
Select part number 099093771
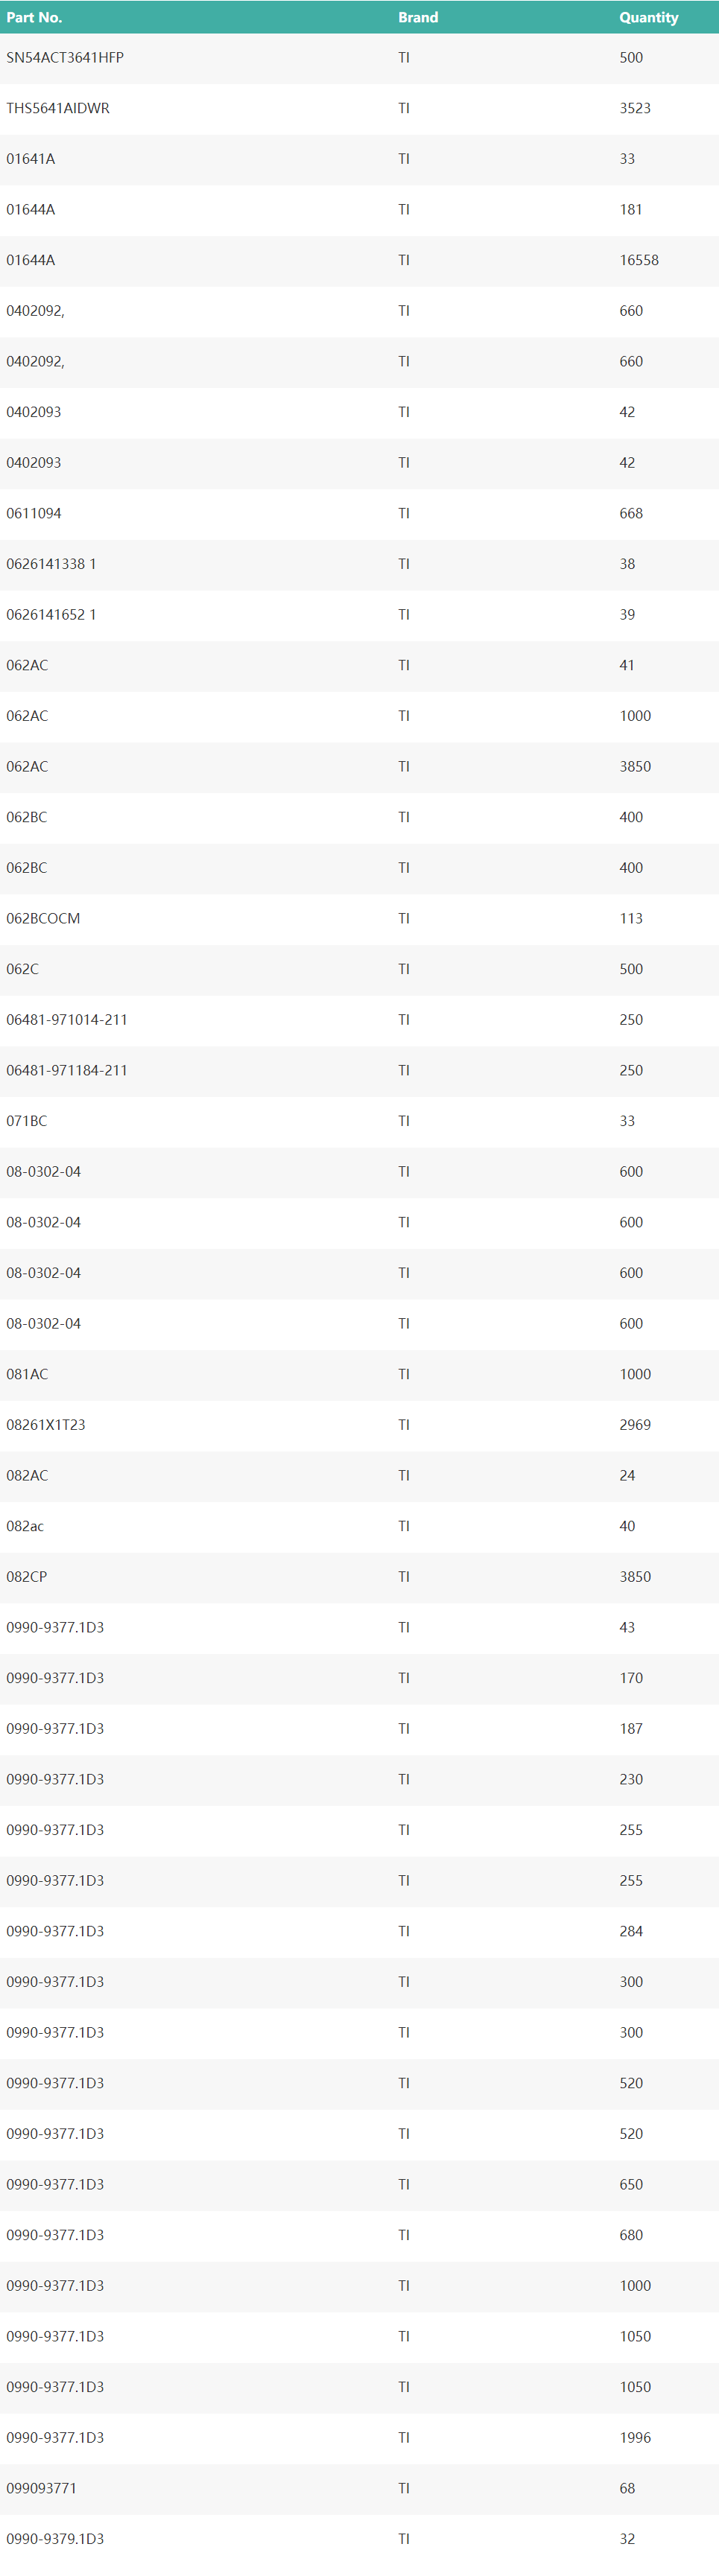coord(41,2488)
